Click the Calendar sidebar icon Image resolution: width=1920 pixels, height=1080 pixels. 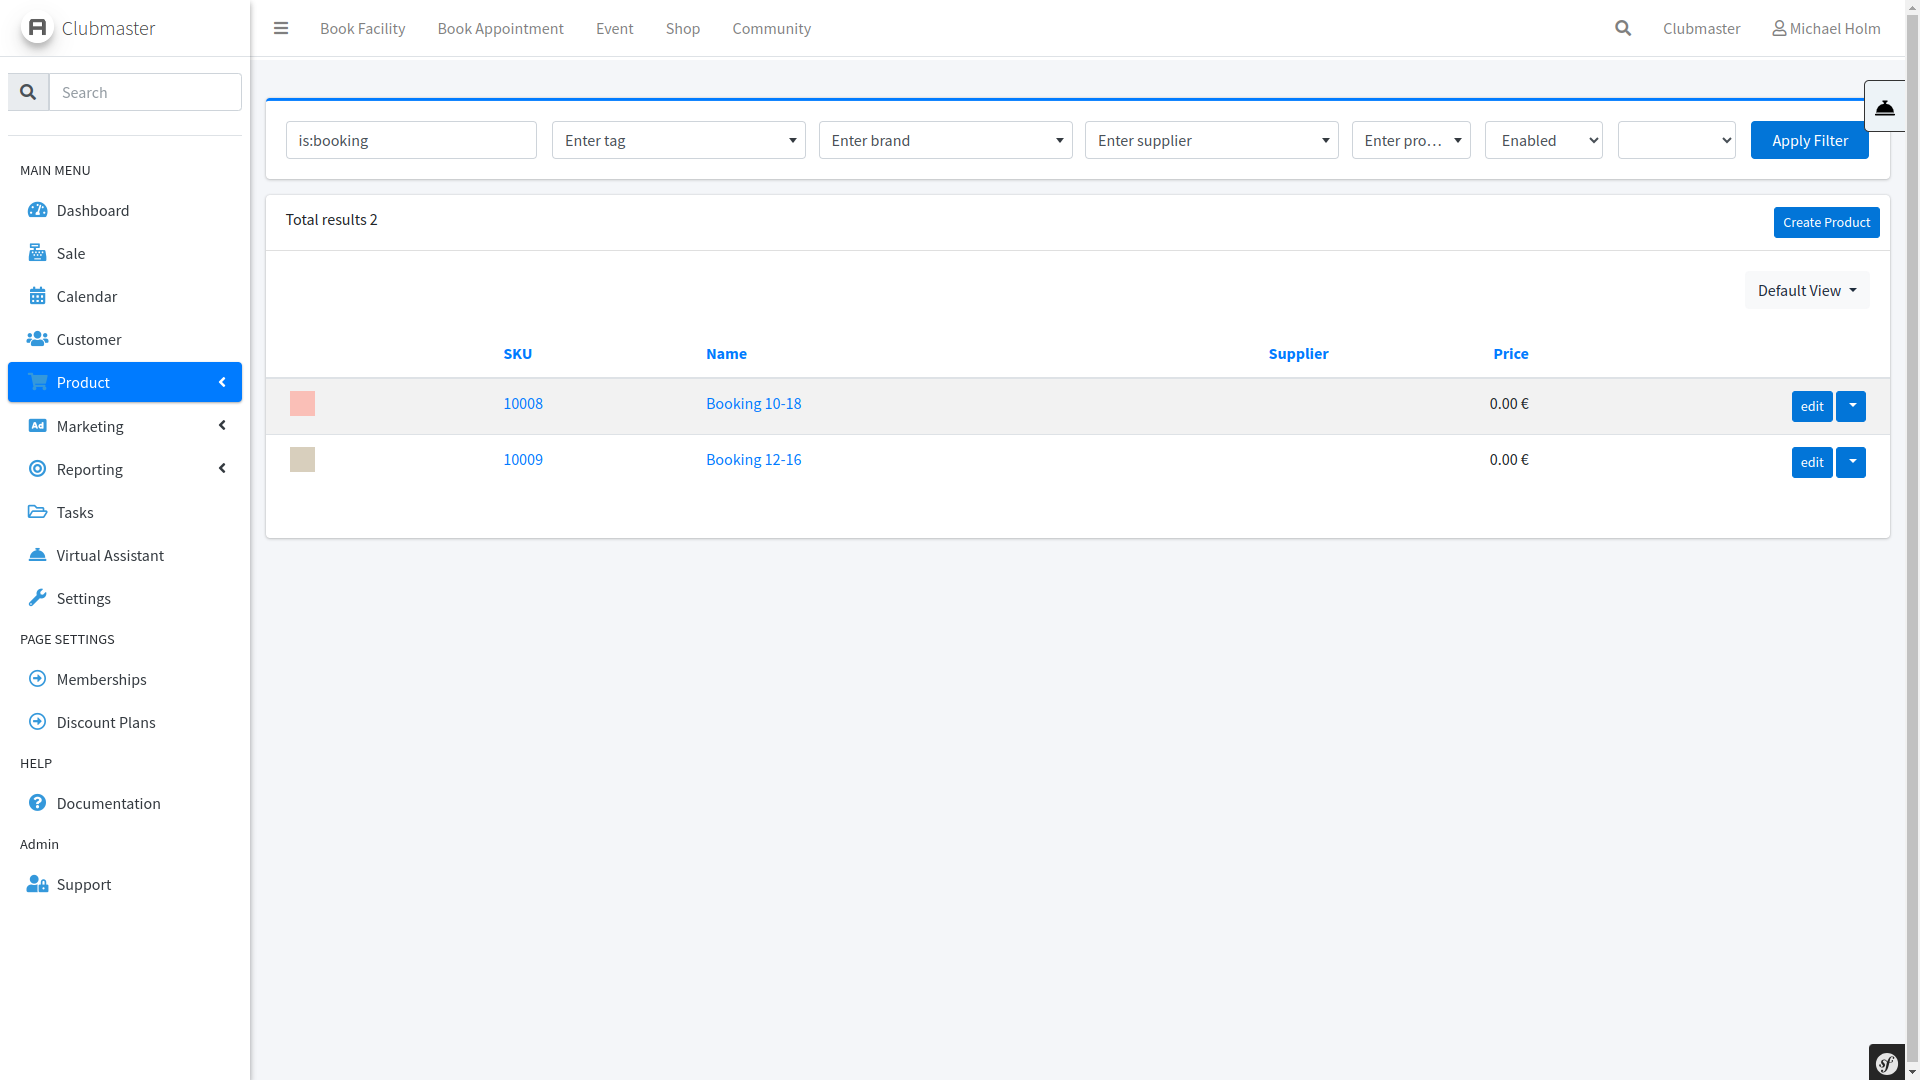pyautogui.click(x=37, y=296)
